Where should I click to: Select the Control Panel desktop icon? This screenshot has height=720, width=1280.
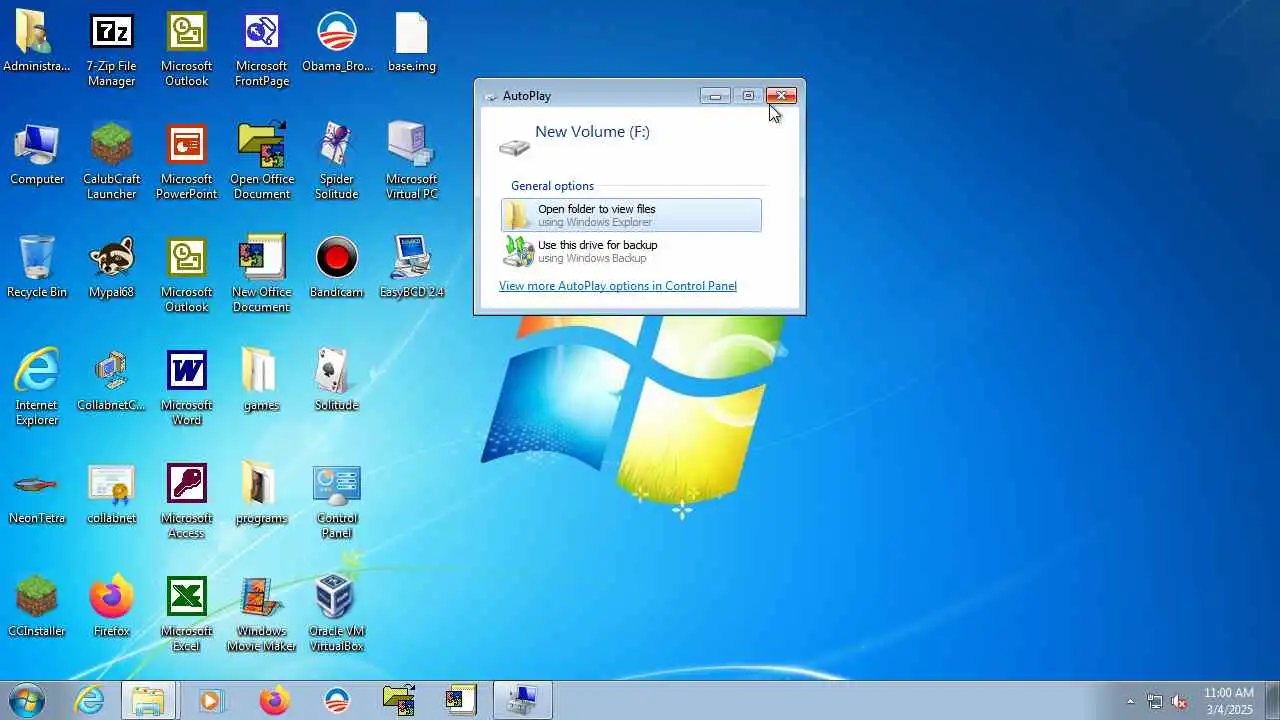(x=337, y=501)
